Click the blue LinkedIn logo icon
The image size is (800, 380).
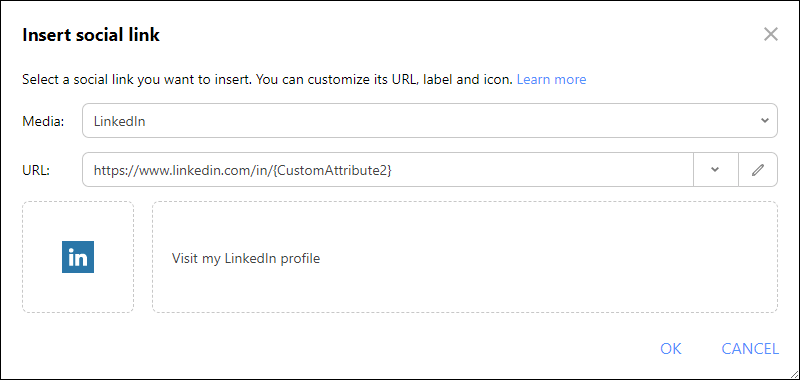(78, 257)
